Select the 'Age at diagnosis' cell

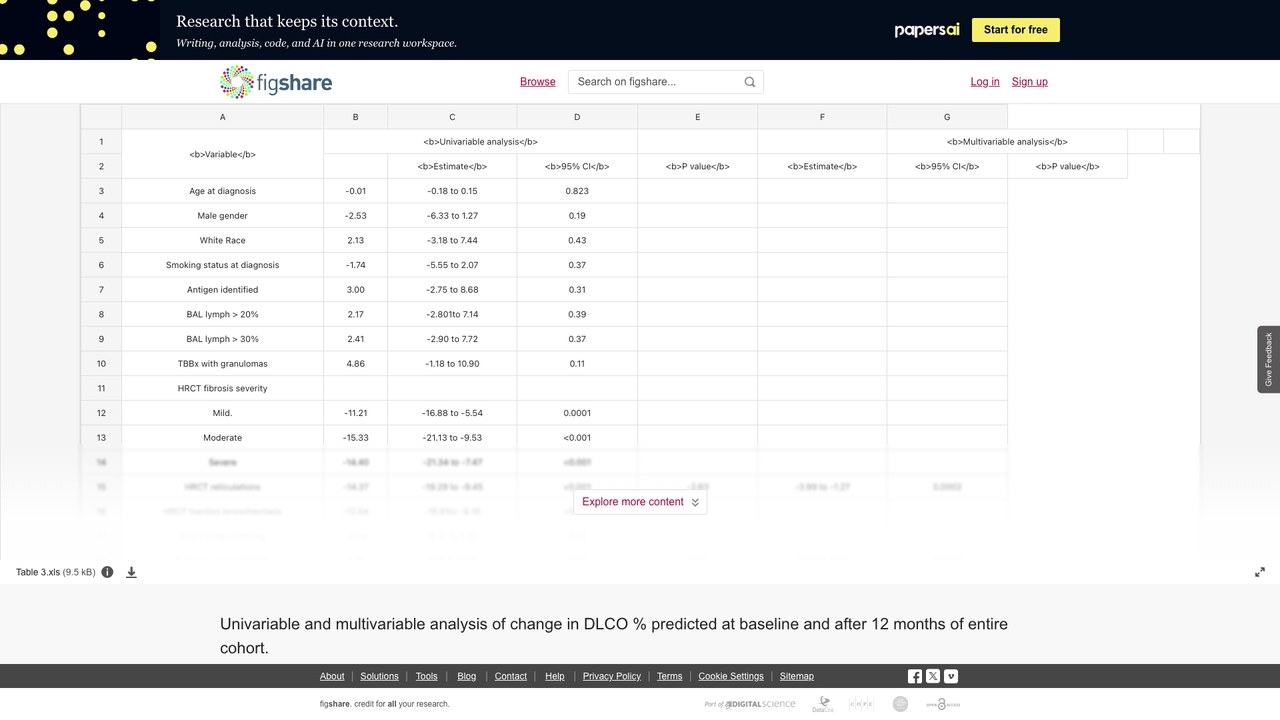pyautogui.click(x=222, y=191)
